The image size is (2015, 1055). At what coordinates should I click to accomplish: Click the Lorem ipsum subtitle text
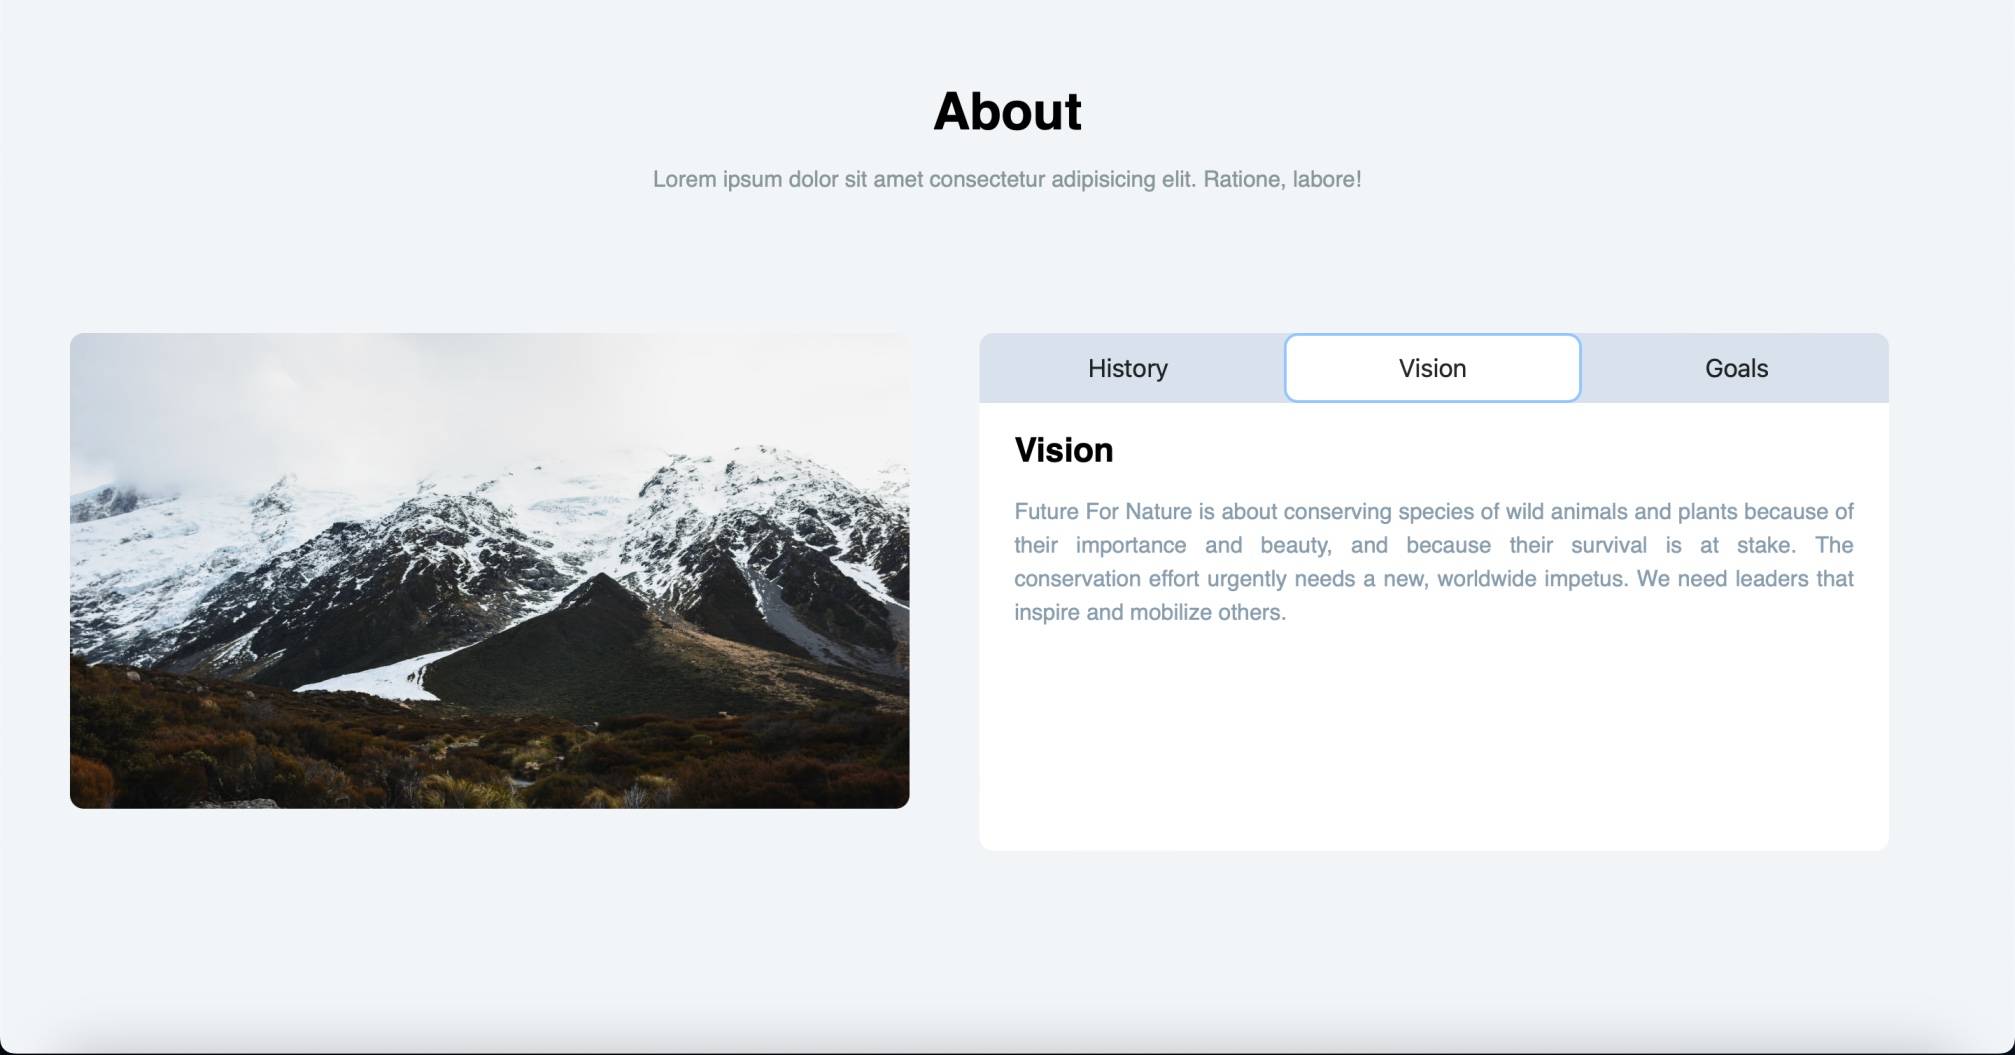click(x=1007, y=180)
